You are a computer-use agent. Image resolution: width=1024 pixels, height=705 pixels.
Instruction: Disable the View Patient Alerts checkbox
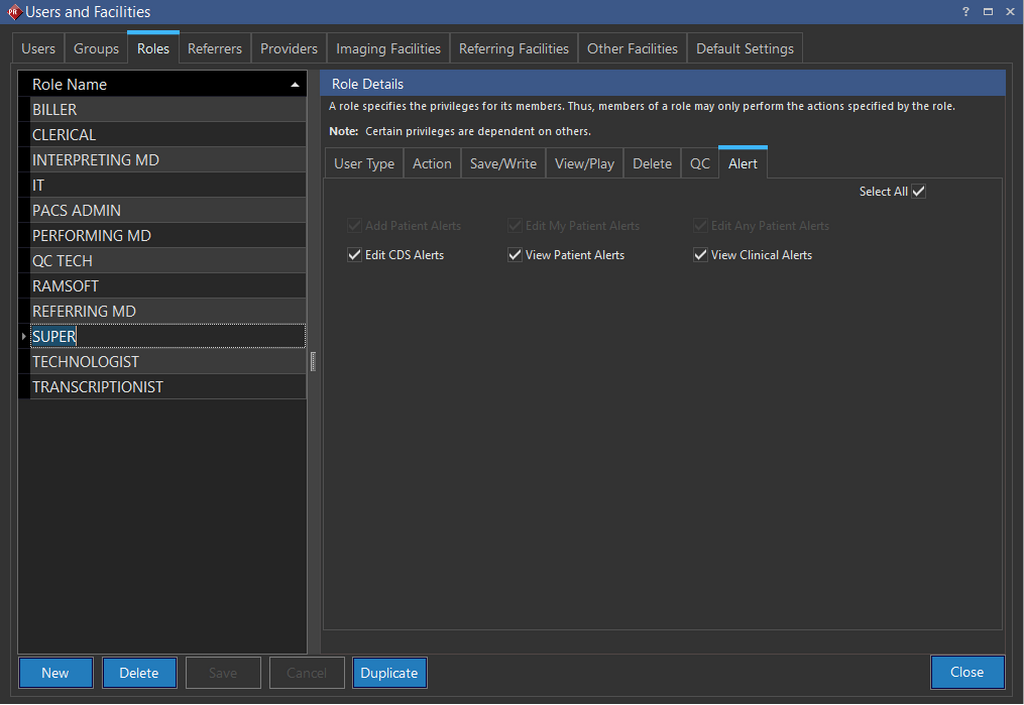[x=515, y=255]
